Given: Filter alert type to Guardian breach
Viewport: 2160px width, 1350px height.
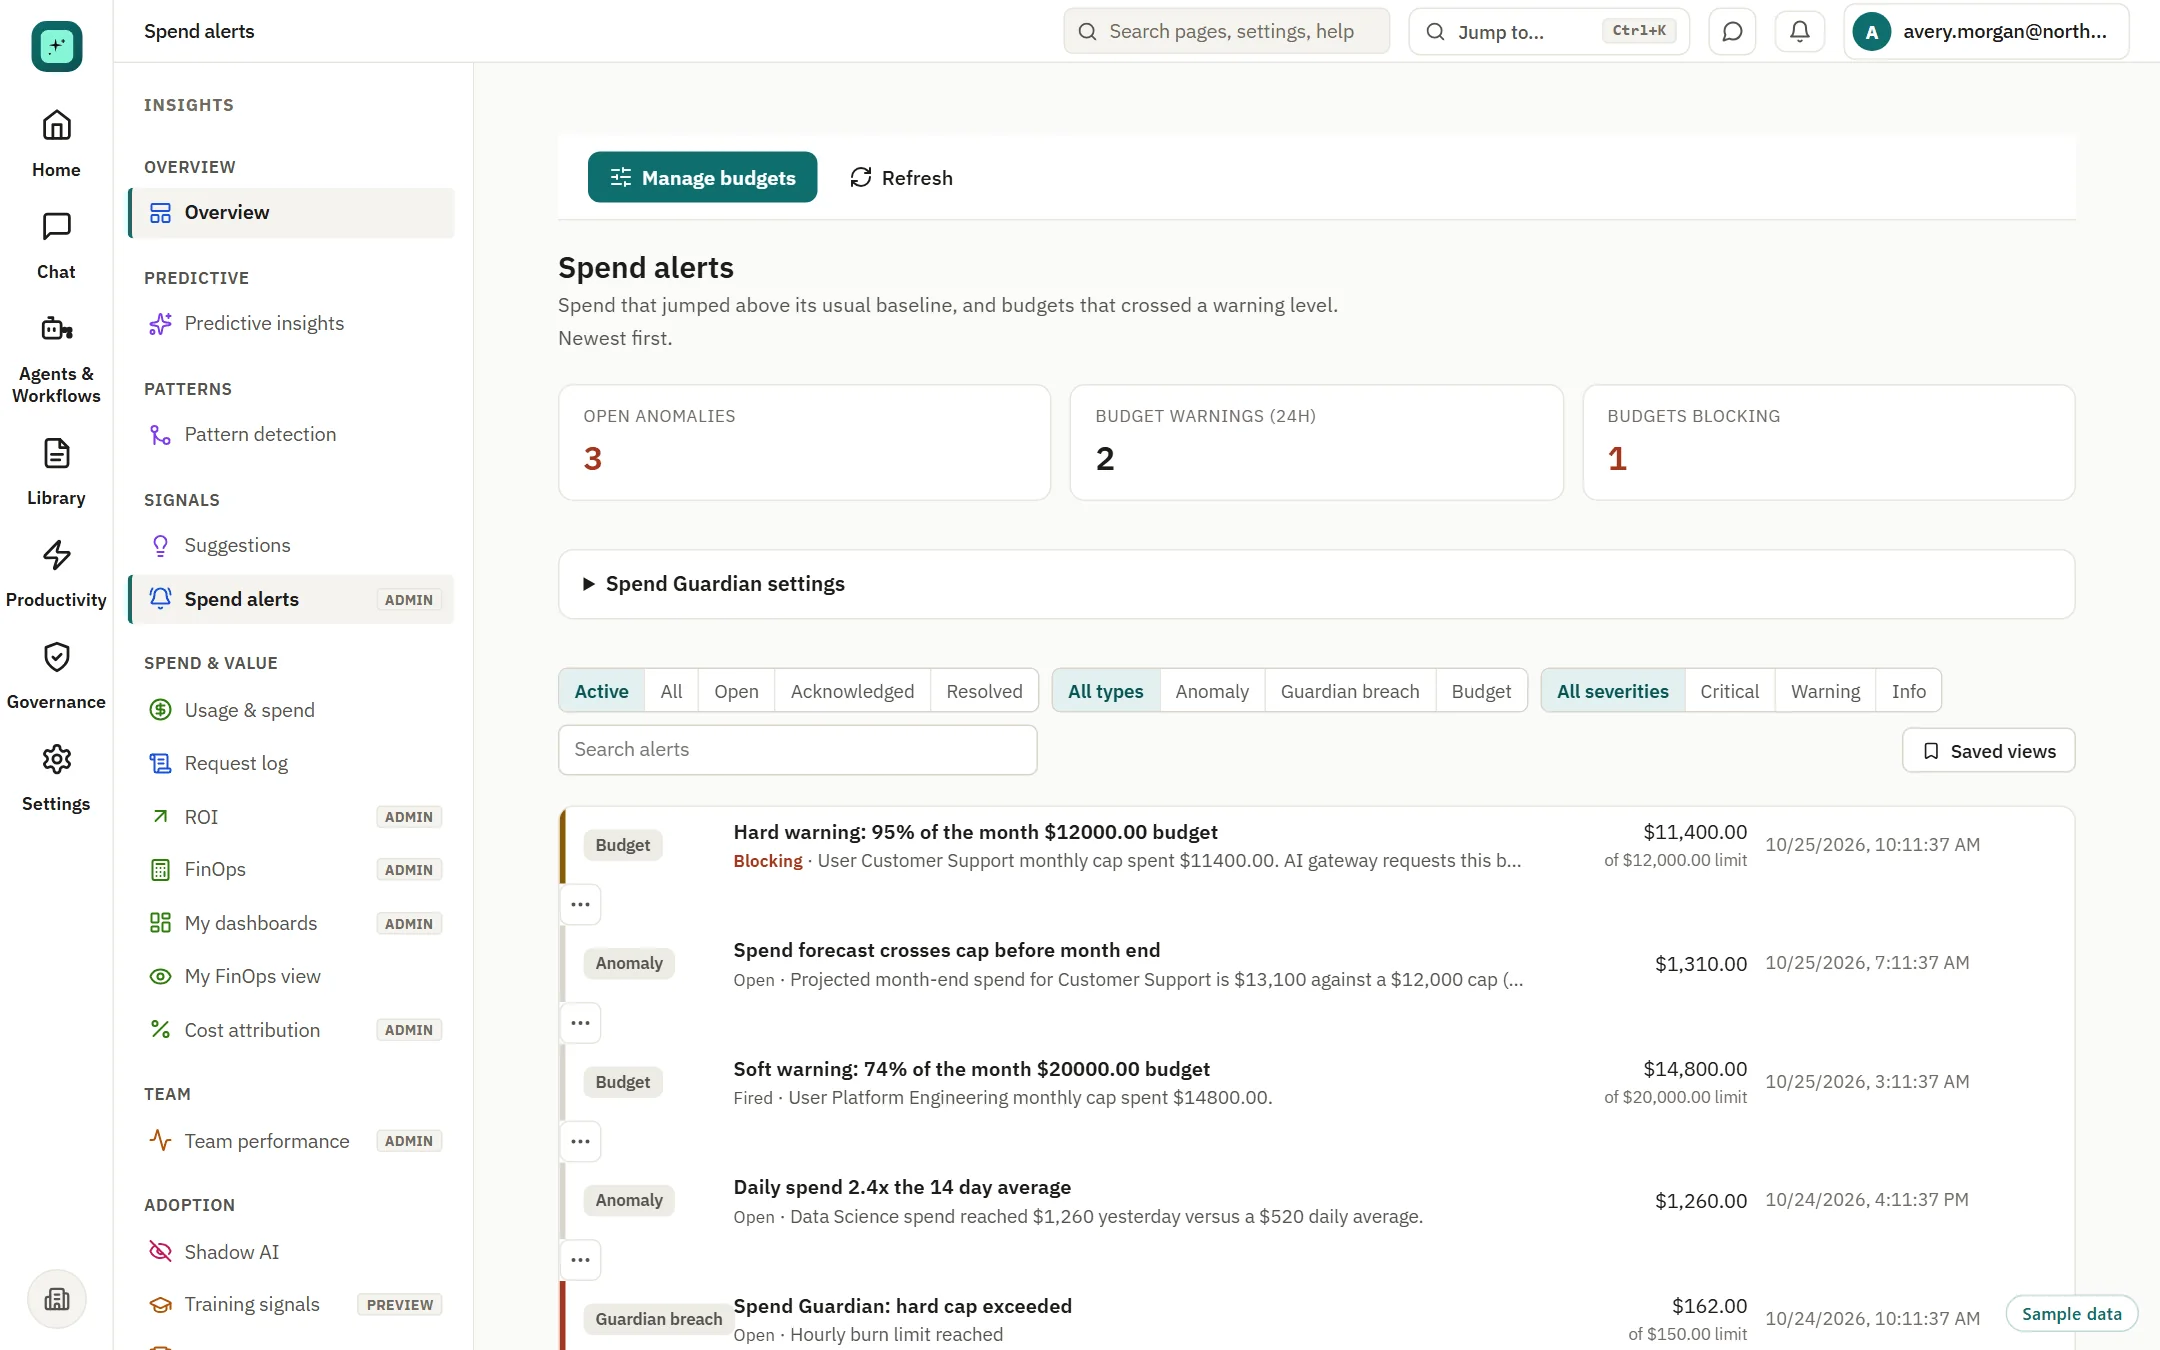Looking at the screenshot, I should pyautogui.click(x=1350, y=691).
